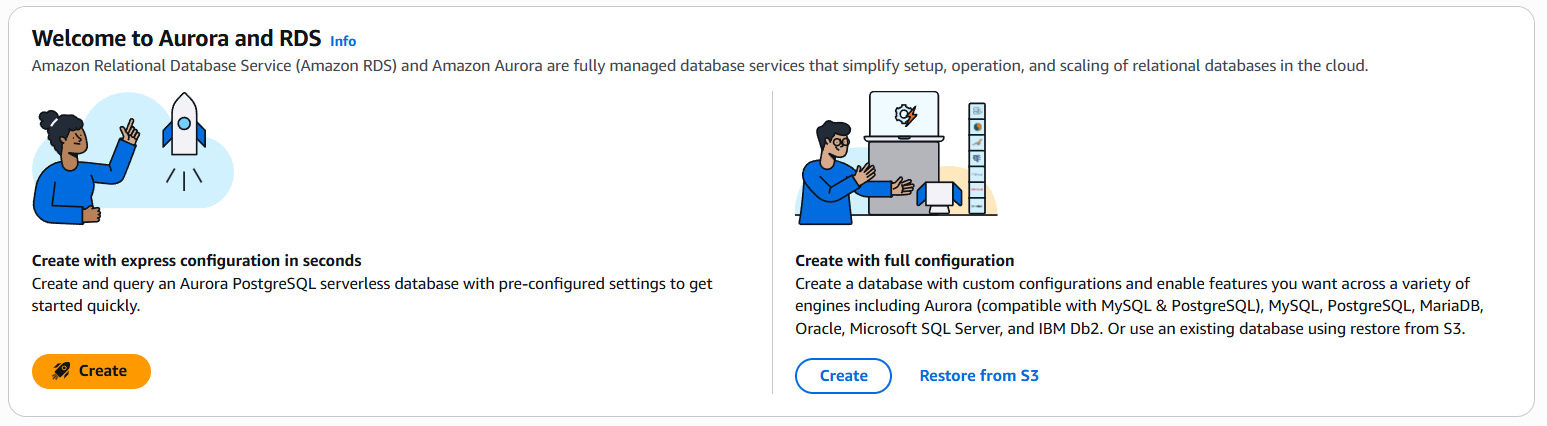Click the "Create with express configuration in seconds" title
1547x426 pixels.
tap(197, 260)
